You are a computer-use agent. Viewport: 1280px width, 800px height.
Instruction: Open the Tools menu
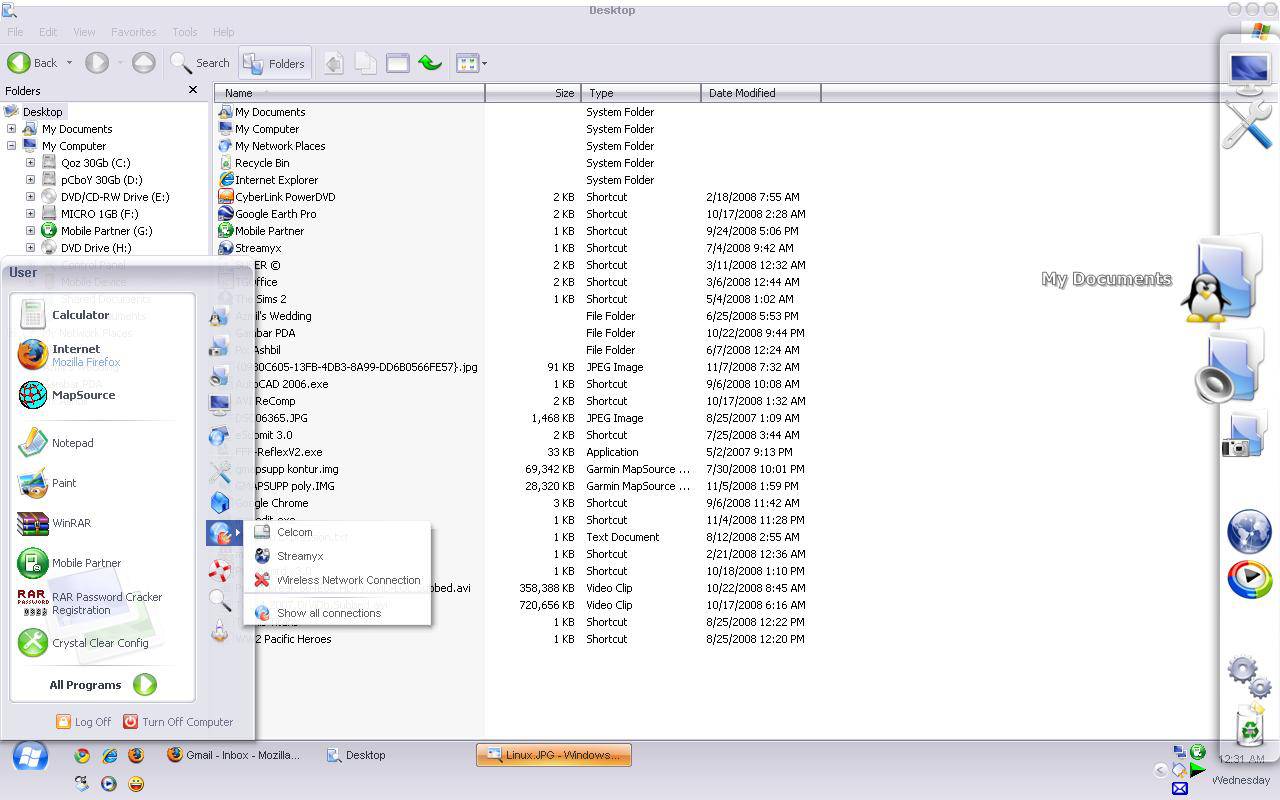coord(184,32)
